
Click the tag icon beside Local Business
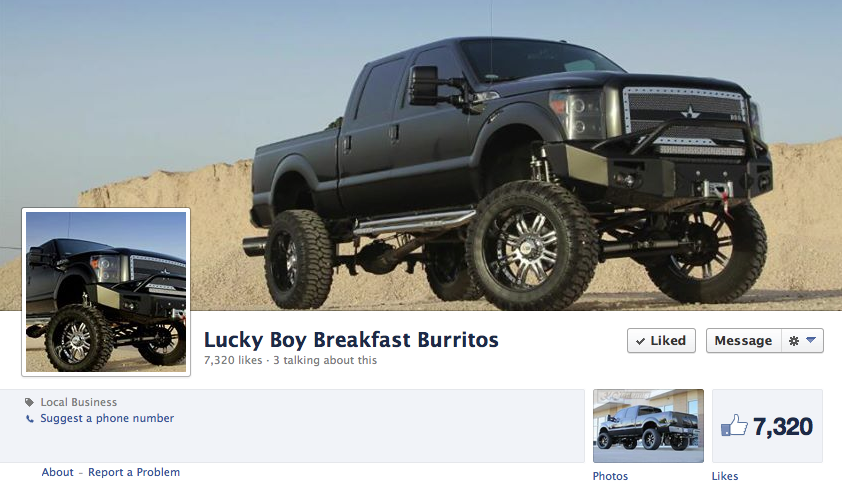click(x=30, y=402)
